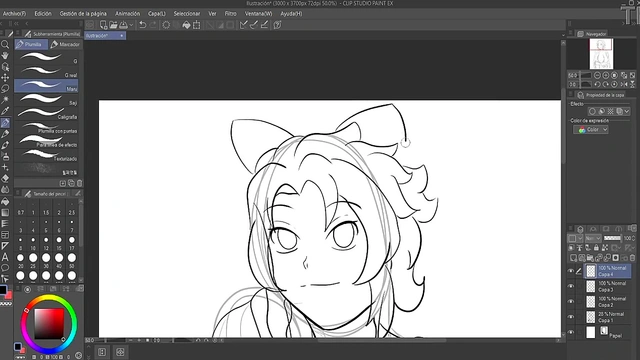The height and width of the screenshot is (360, 640).
Task: Select the Texturizado pen brush
Action: [x=46, y=155]
